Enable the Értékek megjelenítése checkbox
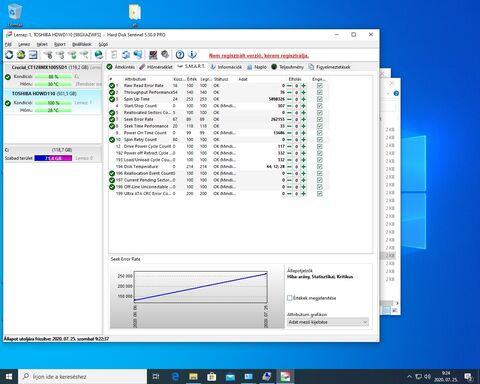 coord(290,298)
